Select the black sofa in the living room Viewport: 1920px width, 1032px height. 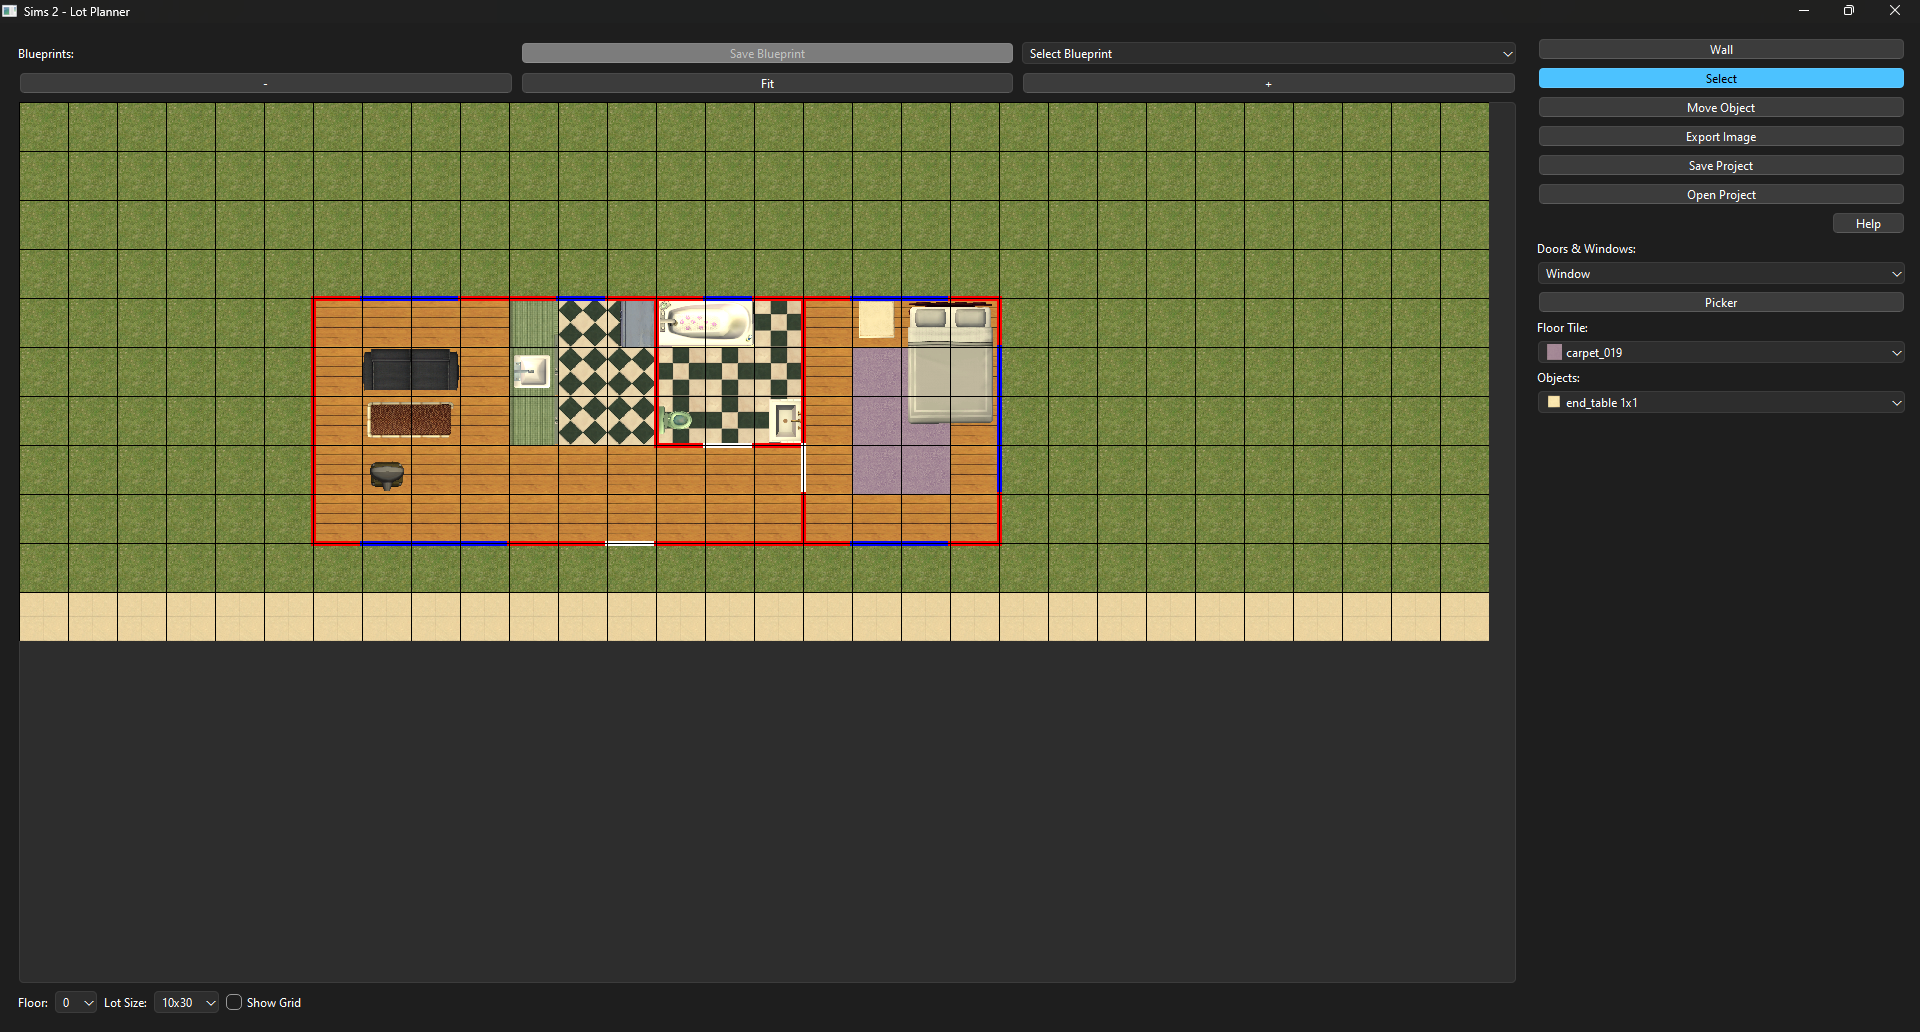pos(411,370)
